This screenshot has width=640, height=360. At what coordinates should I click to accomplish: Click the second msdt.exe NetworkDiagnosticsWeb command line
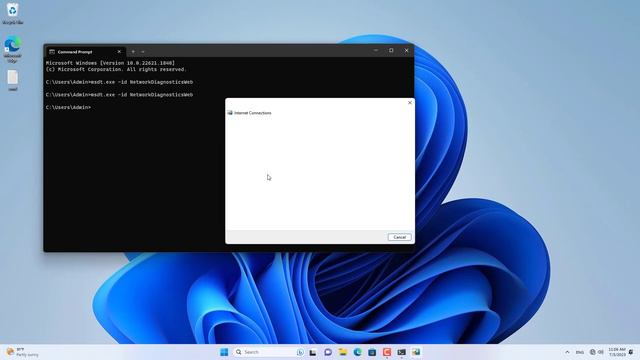119,95
